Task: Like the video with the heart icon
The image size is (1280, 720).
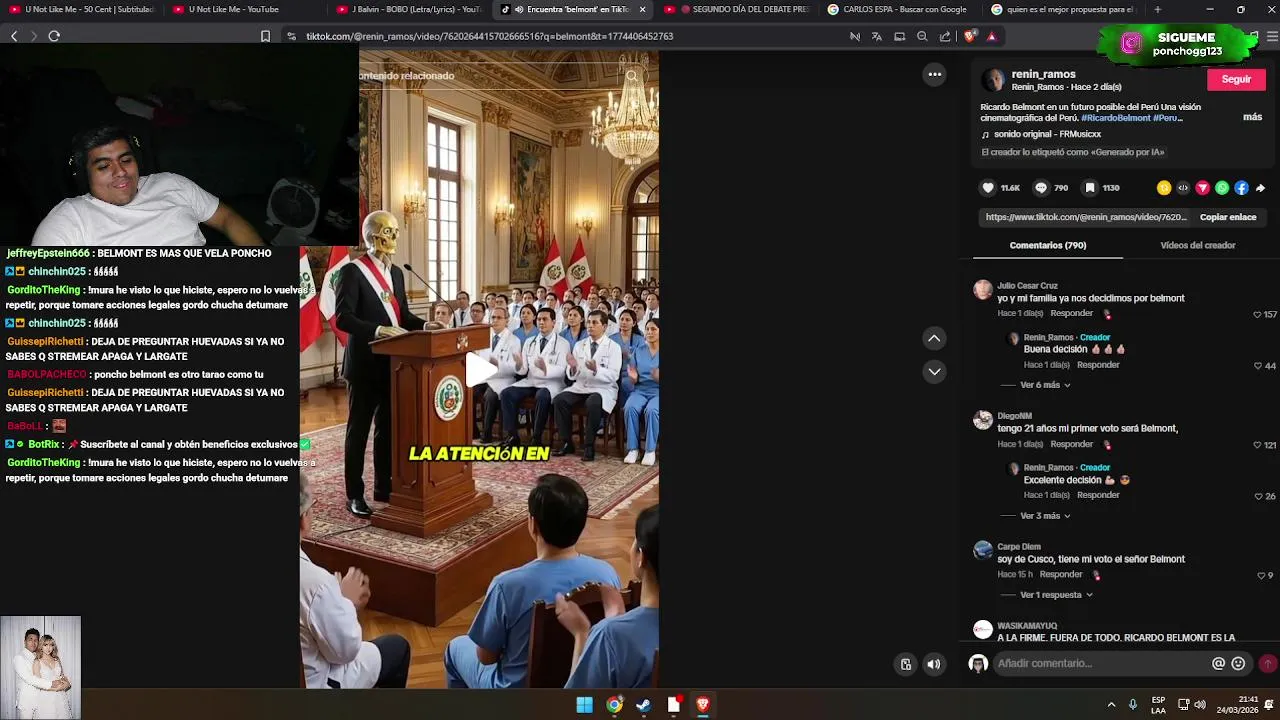Action: [988, 188]
